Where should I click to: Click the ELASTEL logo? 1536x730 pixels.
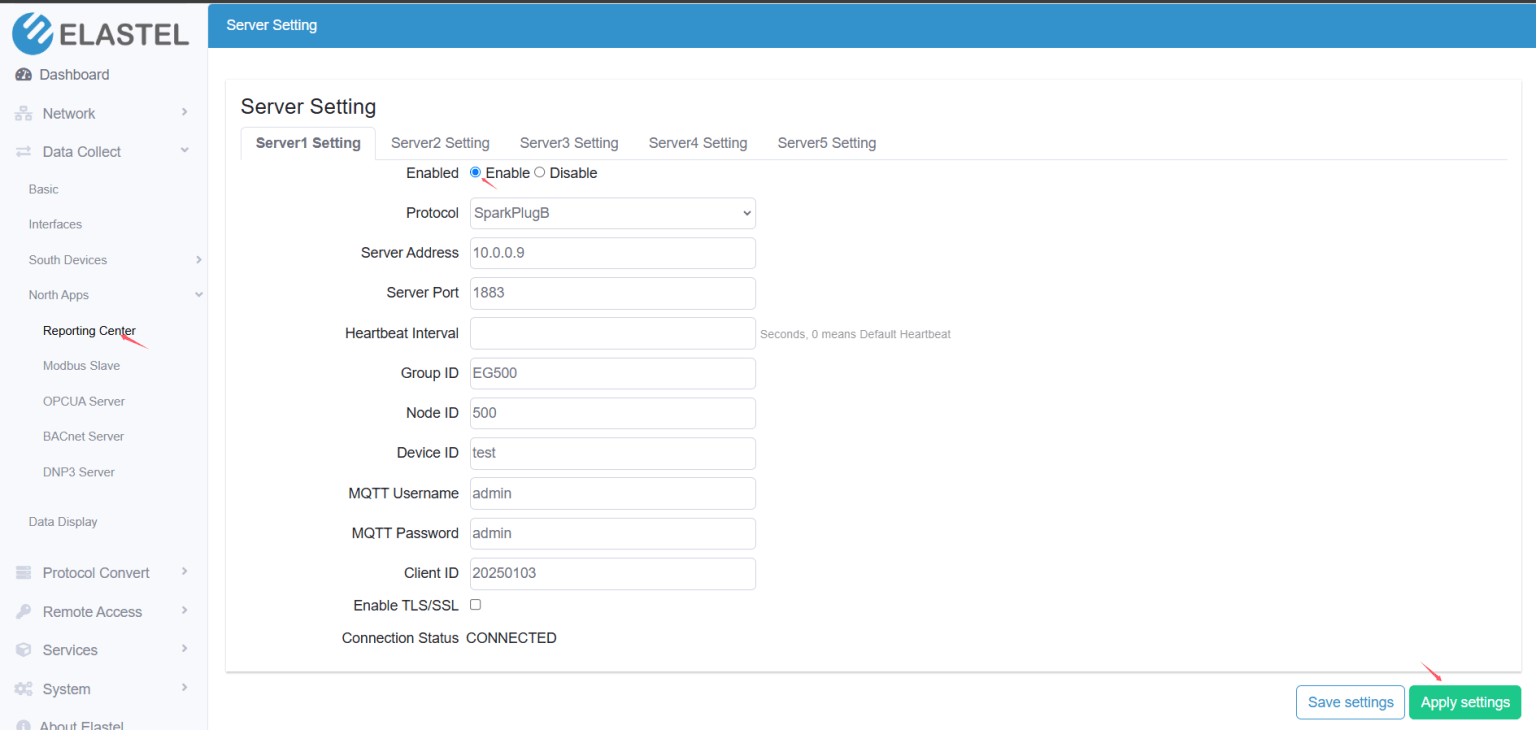pyautogui.click(x=100, y=33)
